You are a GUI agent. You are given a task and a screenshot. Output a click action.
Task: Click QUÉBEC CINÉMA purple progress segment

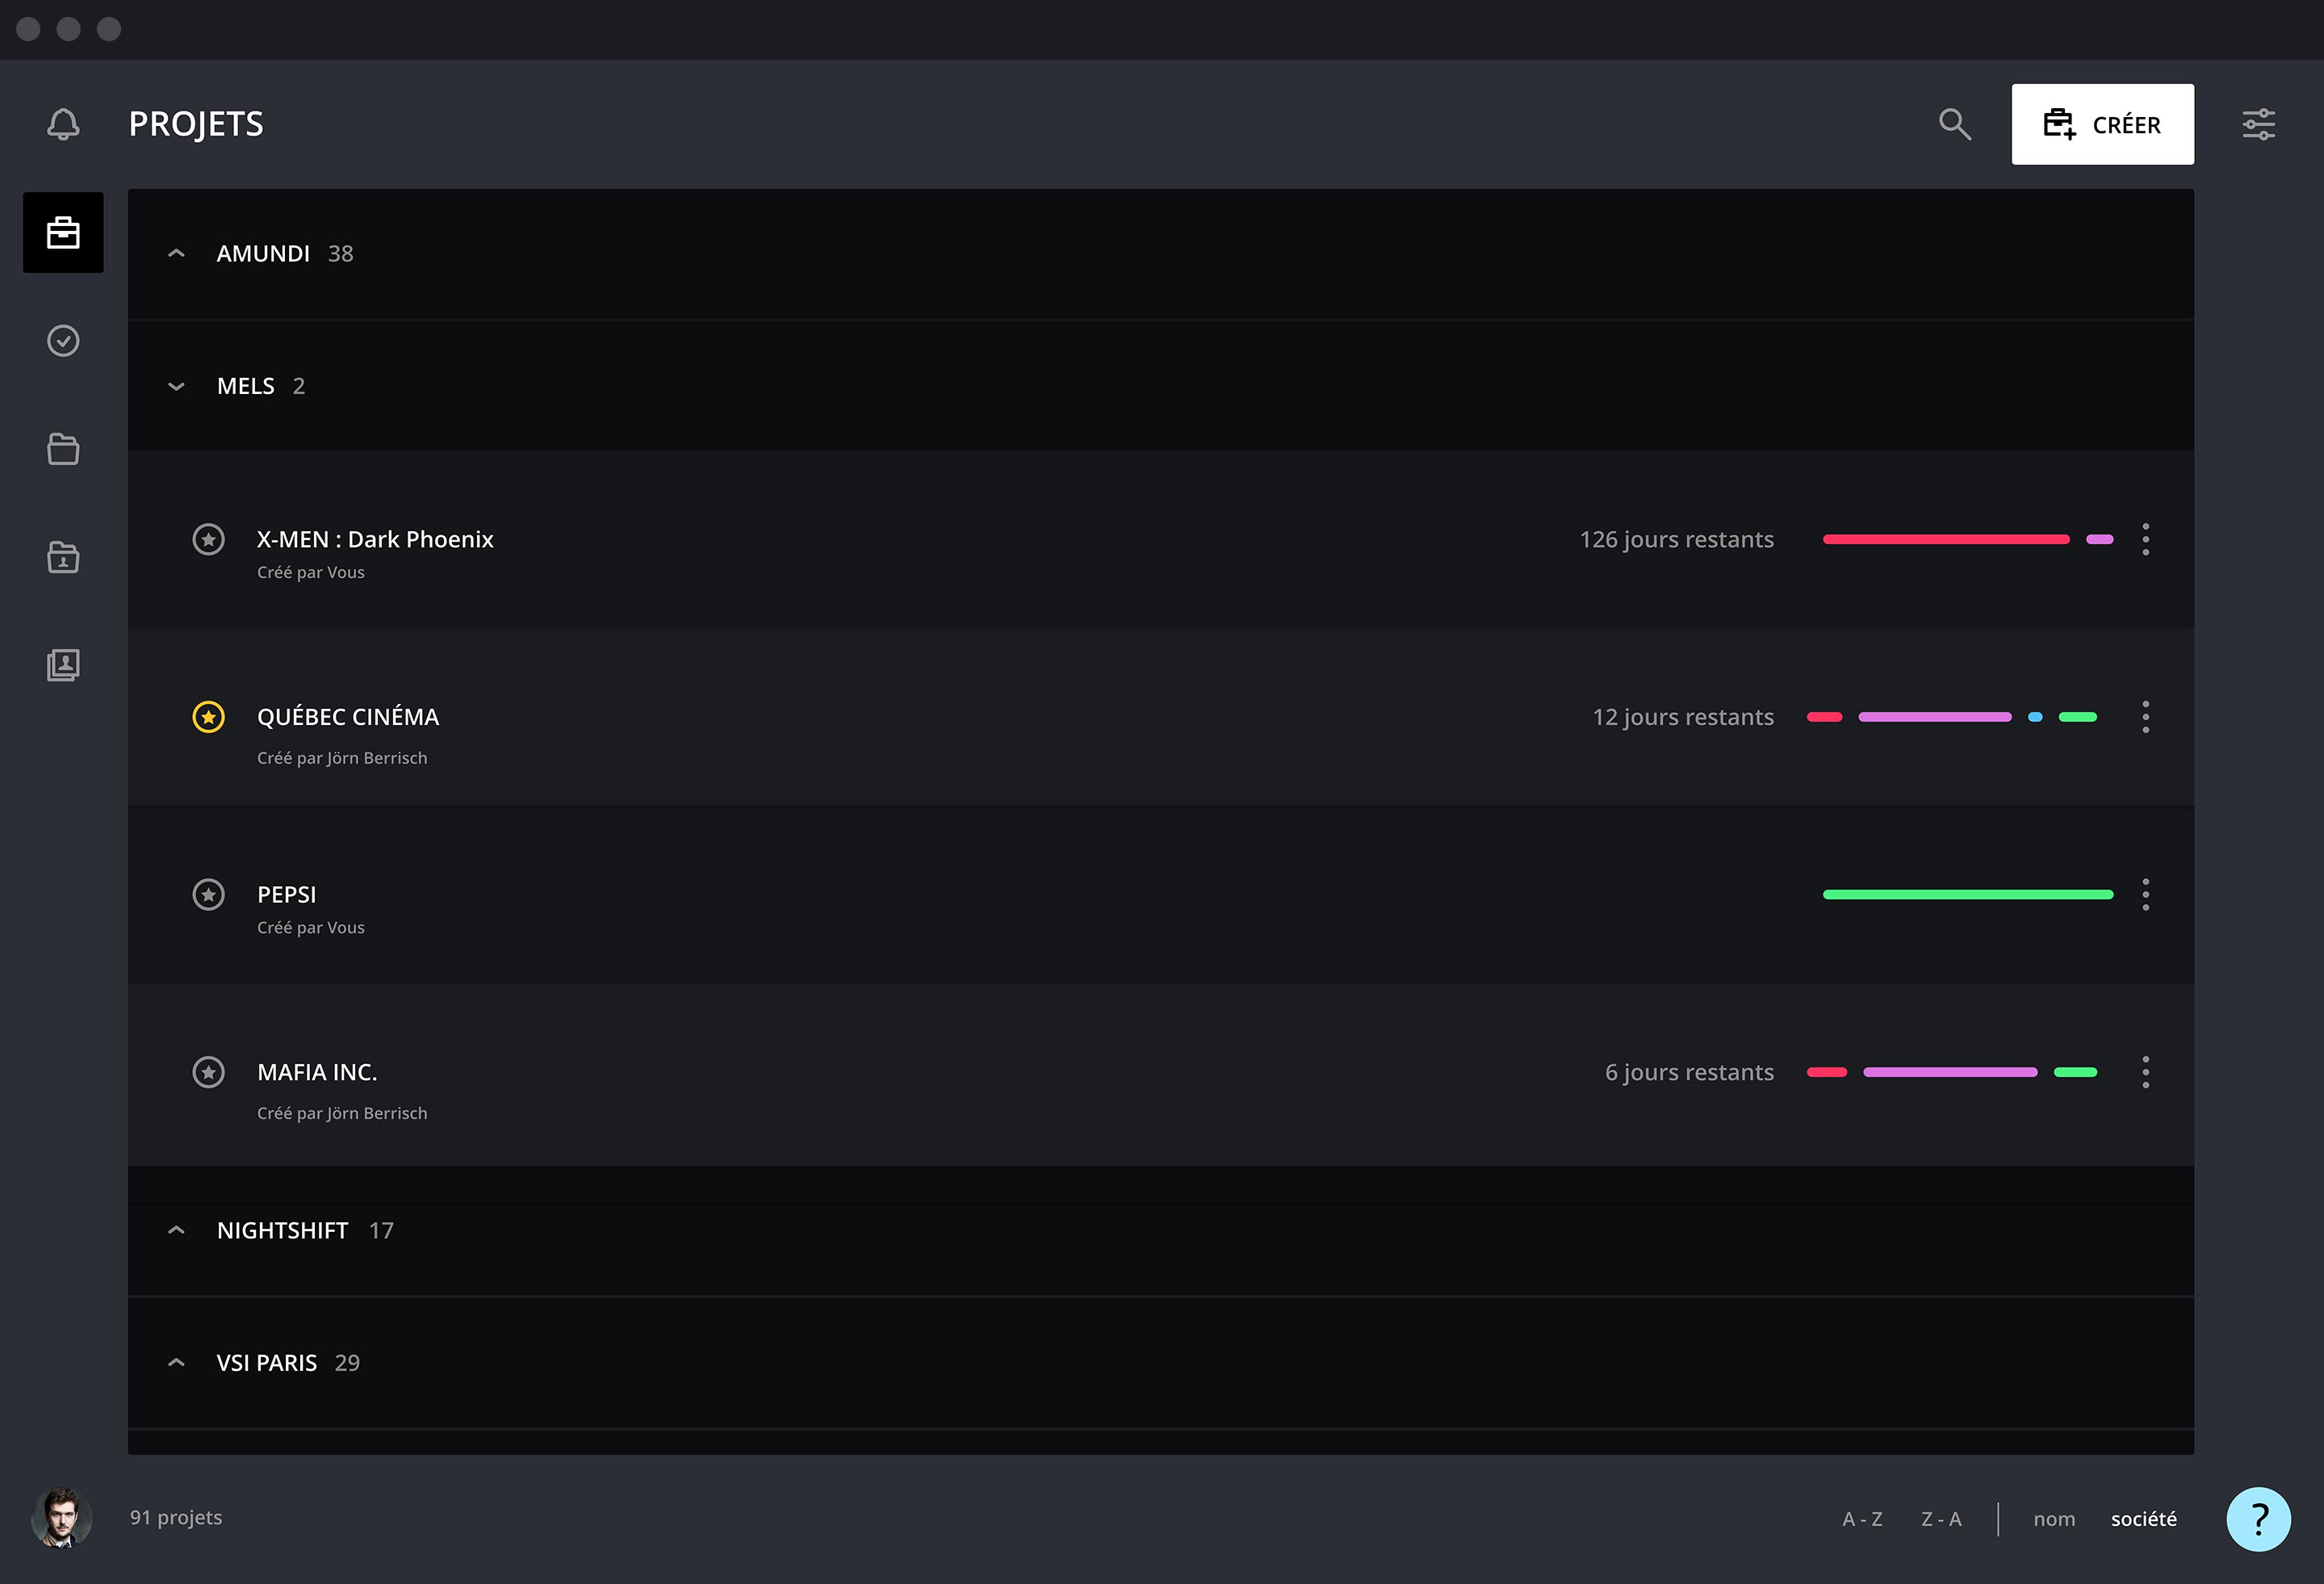(x=1935, y=717)
